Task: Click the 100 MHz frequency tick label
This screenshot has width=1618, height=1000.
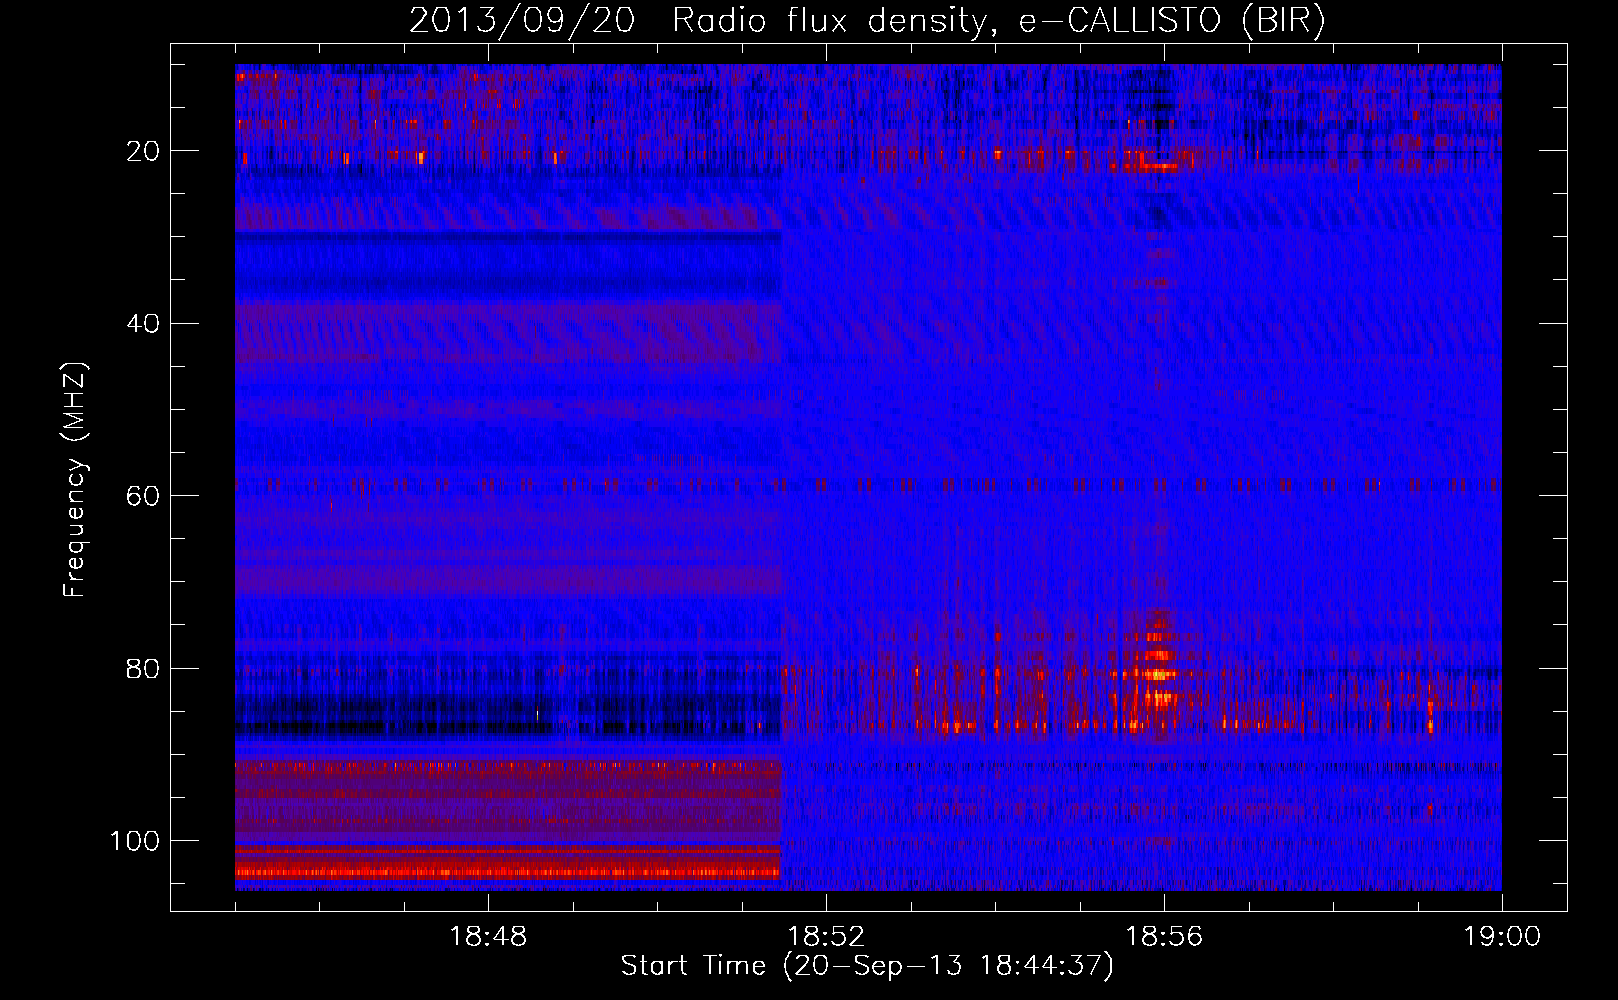Action: (135, 841)
